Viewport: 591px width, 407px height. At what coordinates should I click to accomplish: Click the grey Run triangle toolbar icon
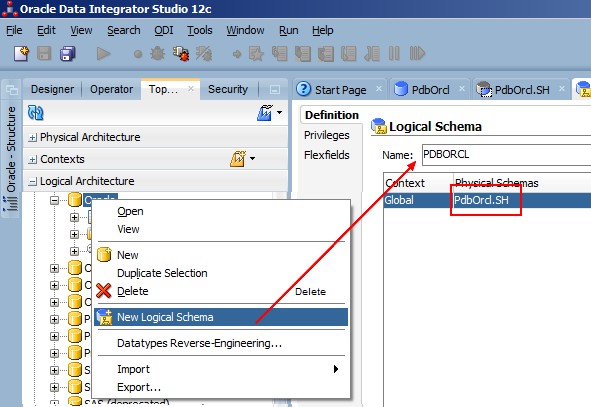(x=103, y=54)
